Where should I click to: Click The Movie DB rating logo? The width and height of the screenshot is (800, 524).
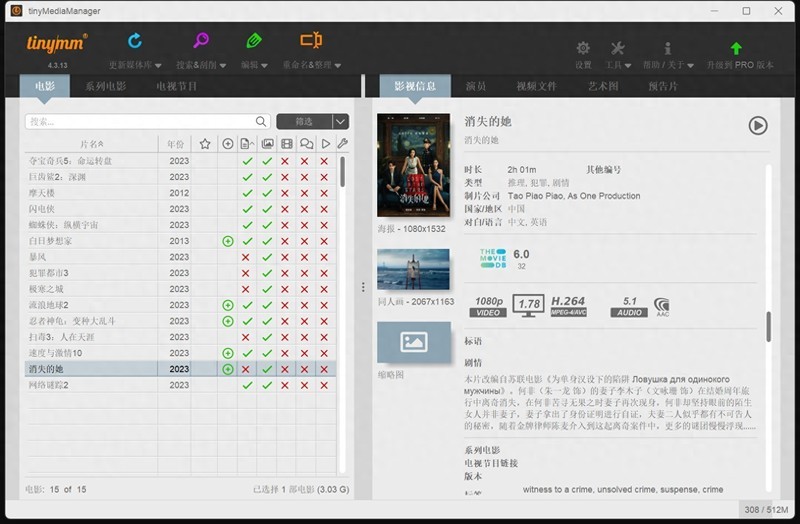(x=493, y=258)
